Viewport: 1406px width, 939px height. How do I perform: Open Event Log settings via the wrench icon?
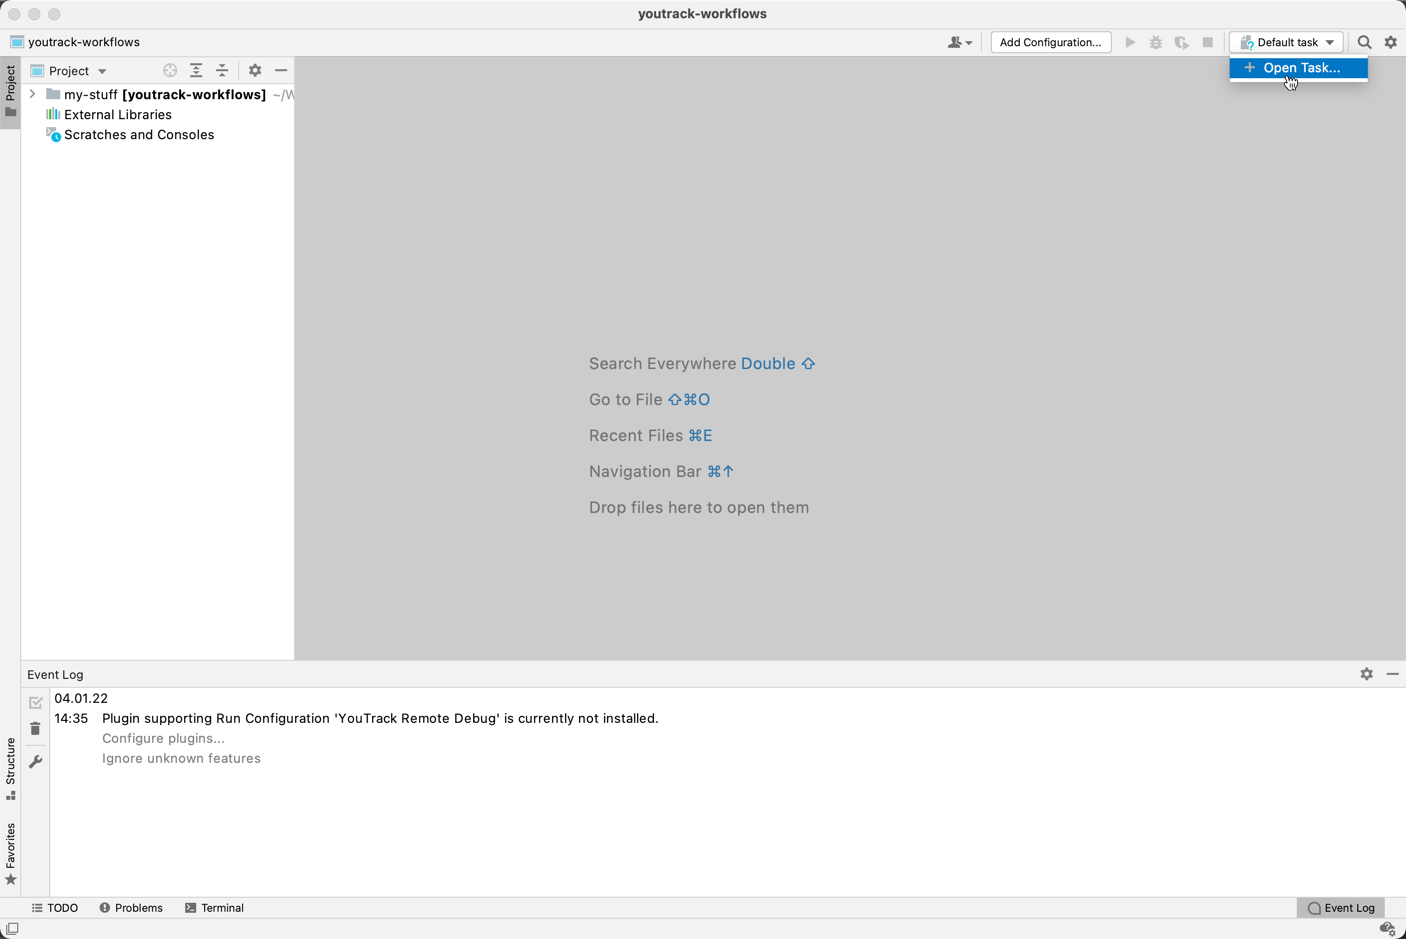tap(35, 761)
